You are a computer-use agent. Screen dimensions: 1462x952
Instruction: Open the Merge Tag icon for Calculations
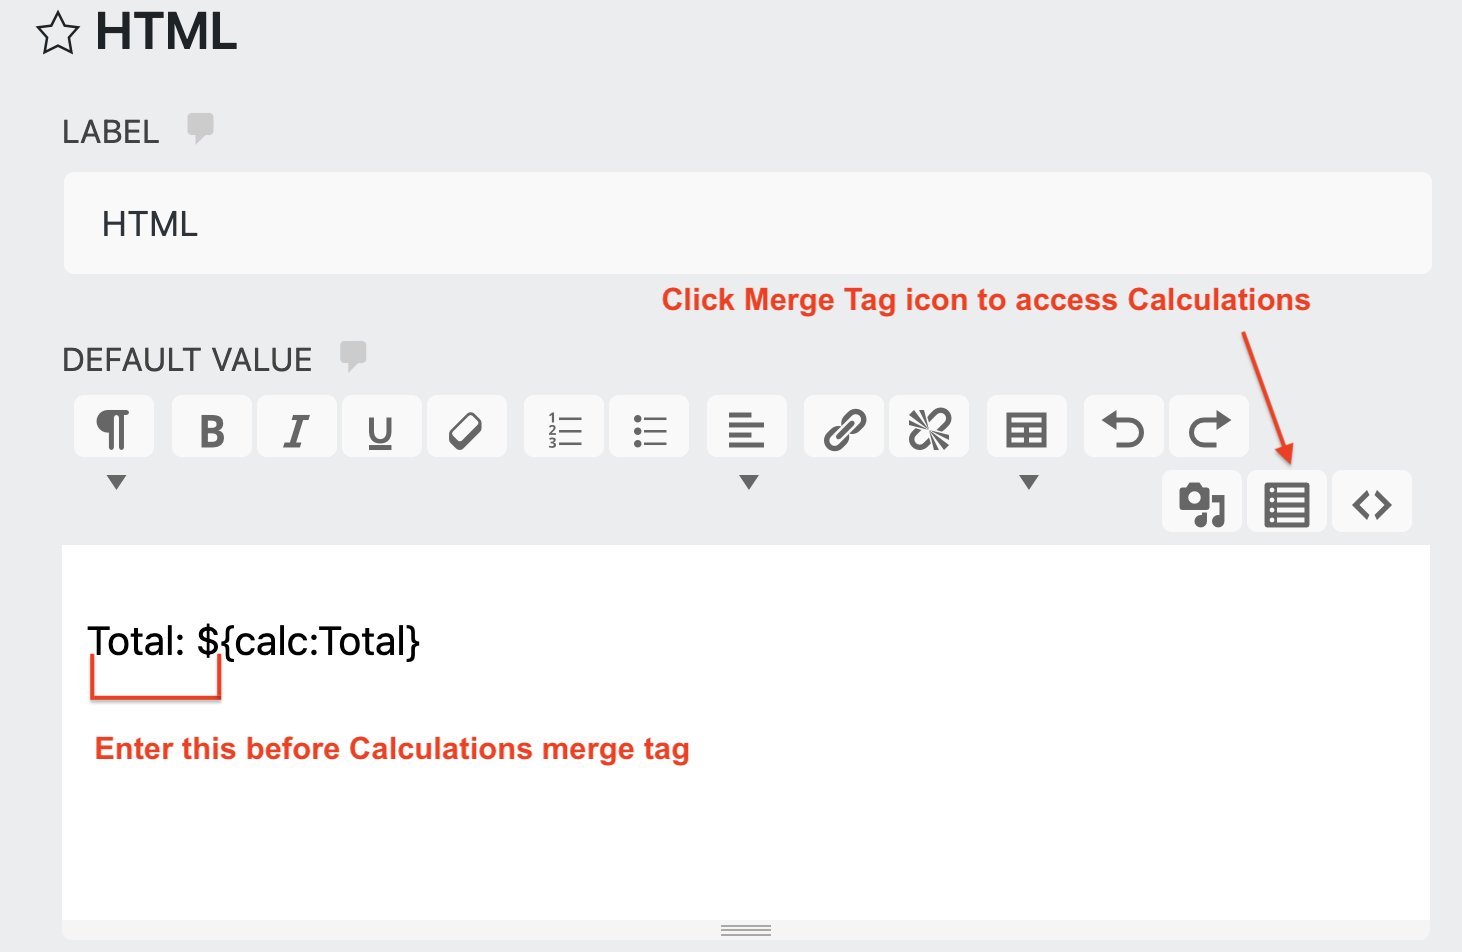tap(1286, 503)
